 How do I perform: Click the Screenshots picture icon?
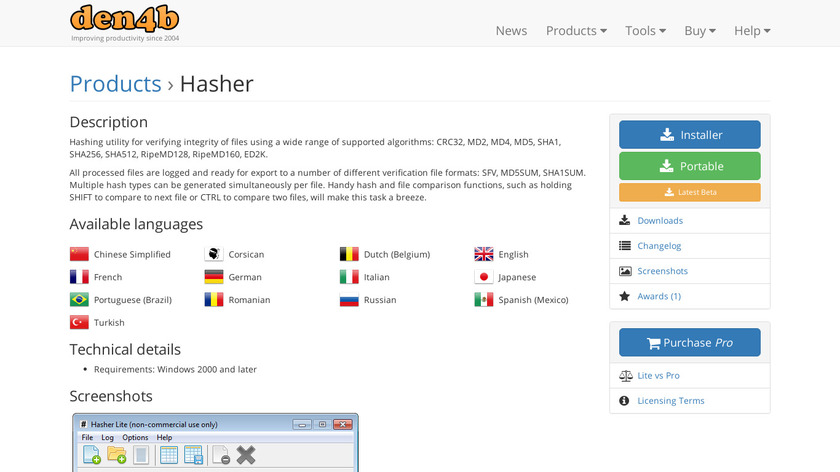[x=625, y=271]
